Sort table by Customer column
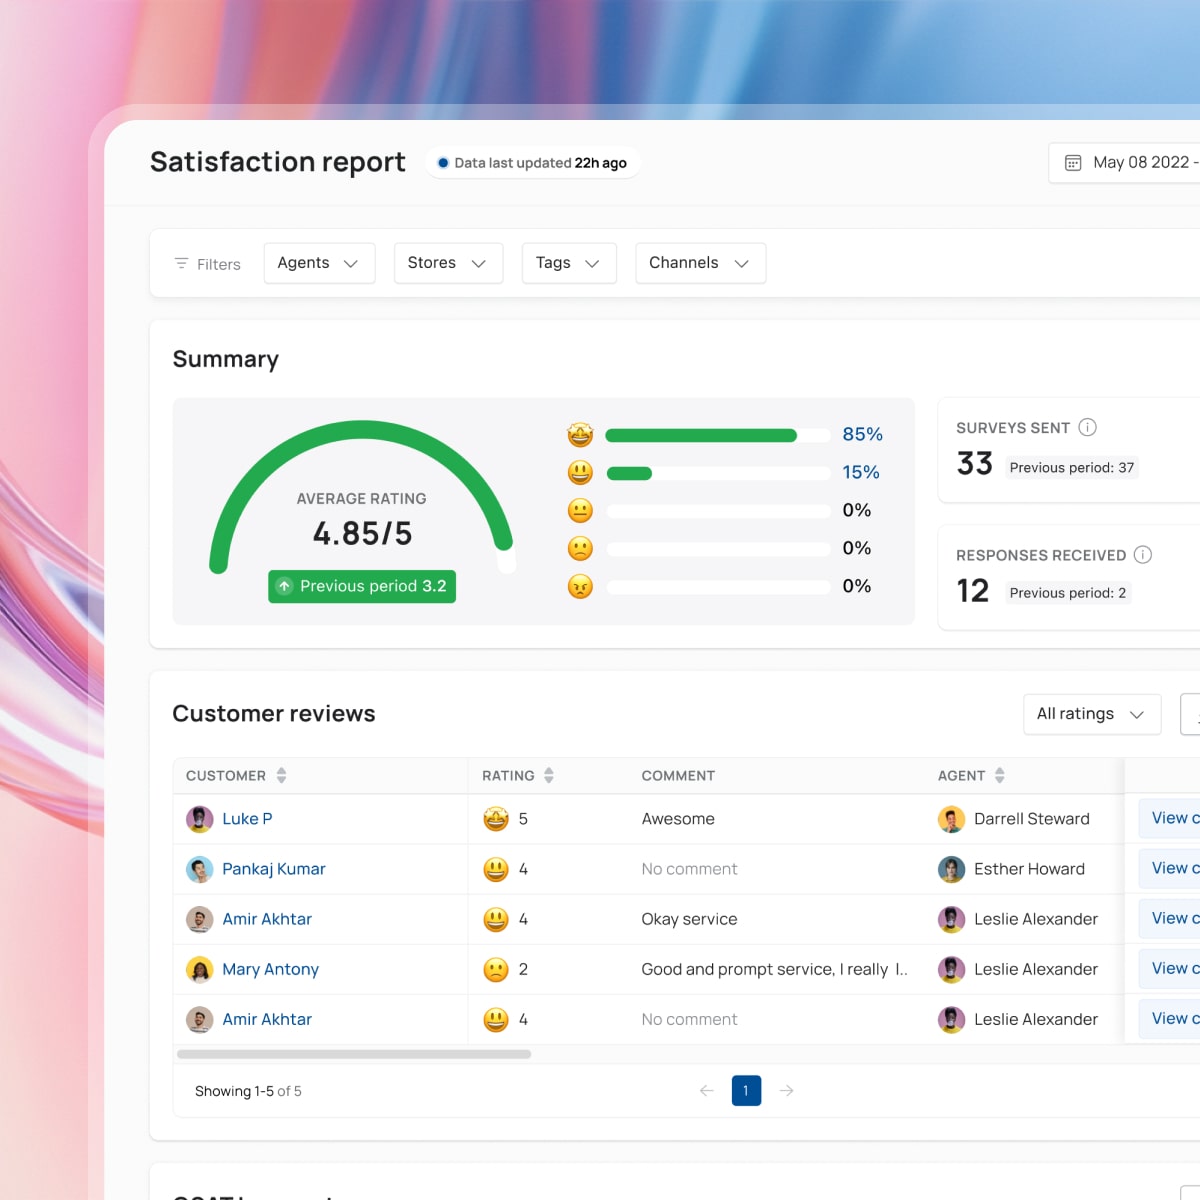Viewport: 1200px width, 1200px height. 281,775
